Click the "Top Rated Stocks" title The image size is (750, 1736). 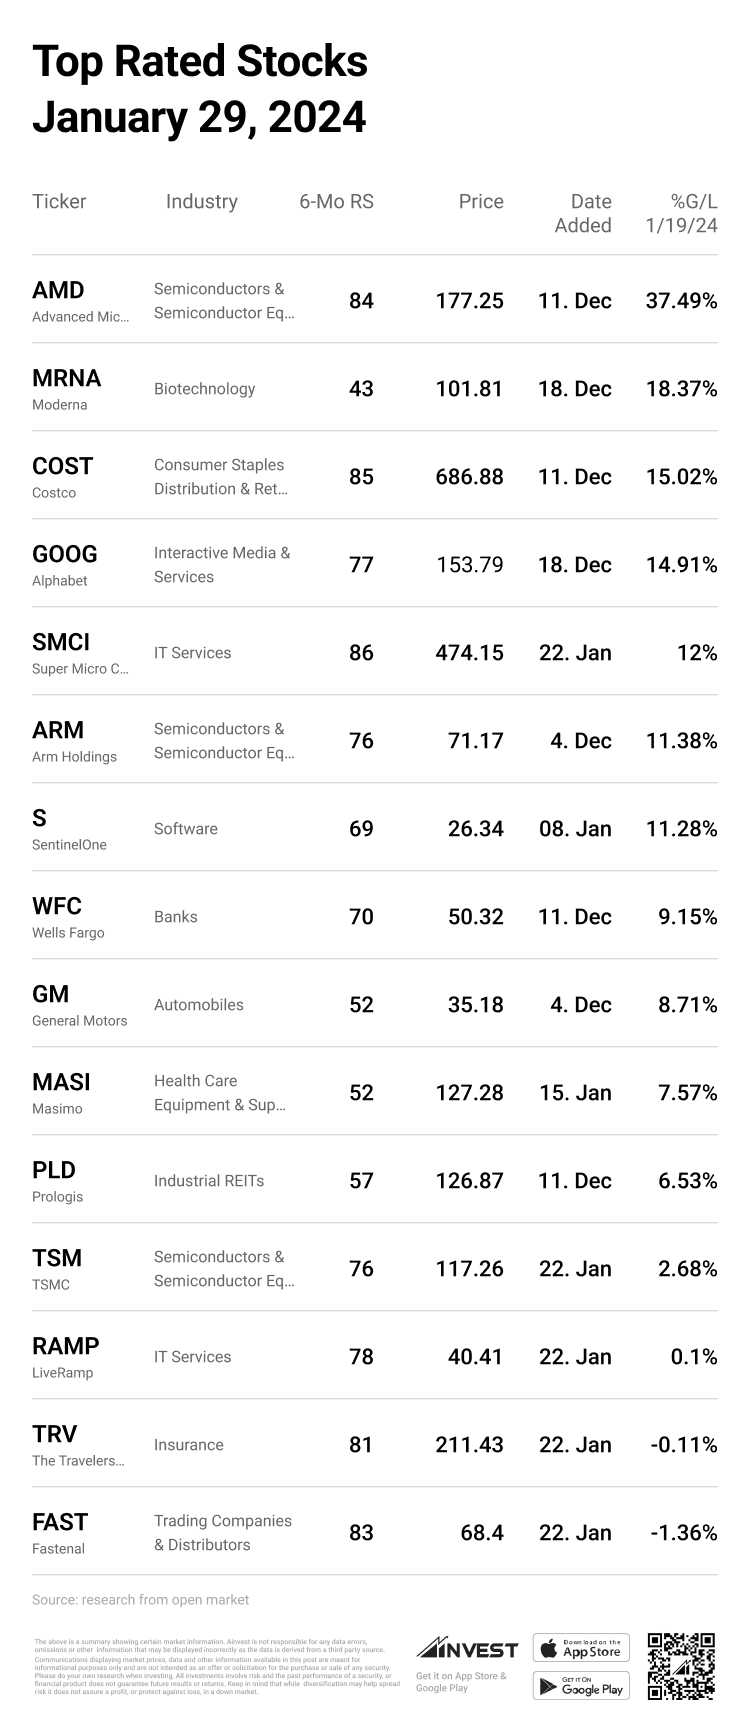coord(200,62)
